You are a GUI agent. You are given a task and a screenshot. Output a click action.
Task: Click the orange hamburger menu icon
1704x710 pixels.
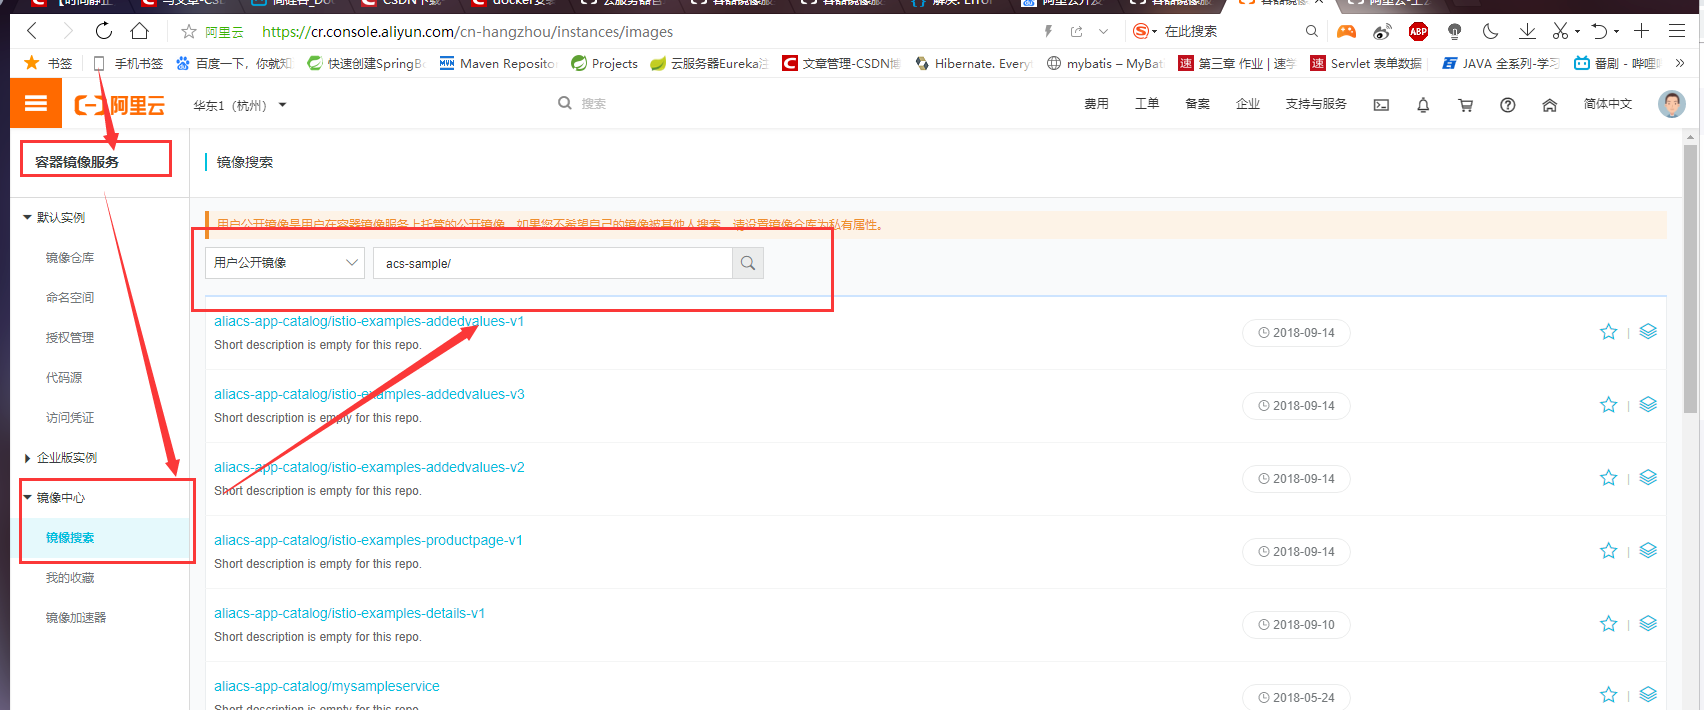(36, 104)
